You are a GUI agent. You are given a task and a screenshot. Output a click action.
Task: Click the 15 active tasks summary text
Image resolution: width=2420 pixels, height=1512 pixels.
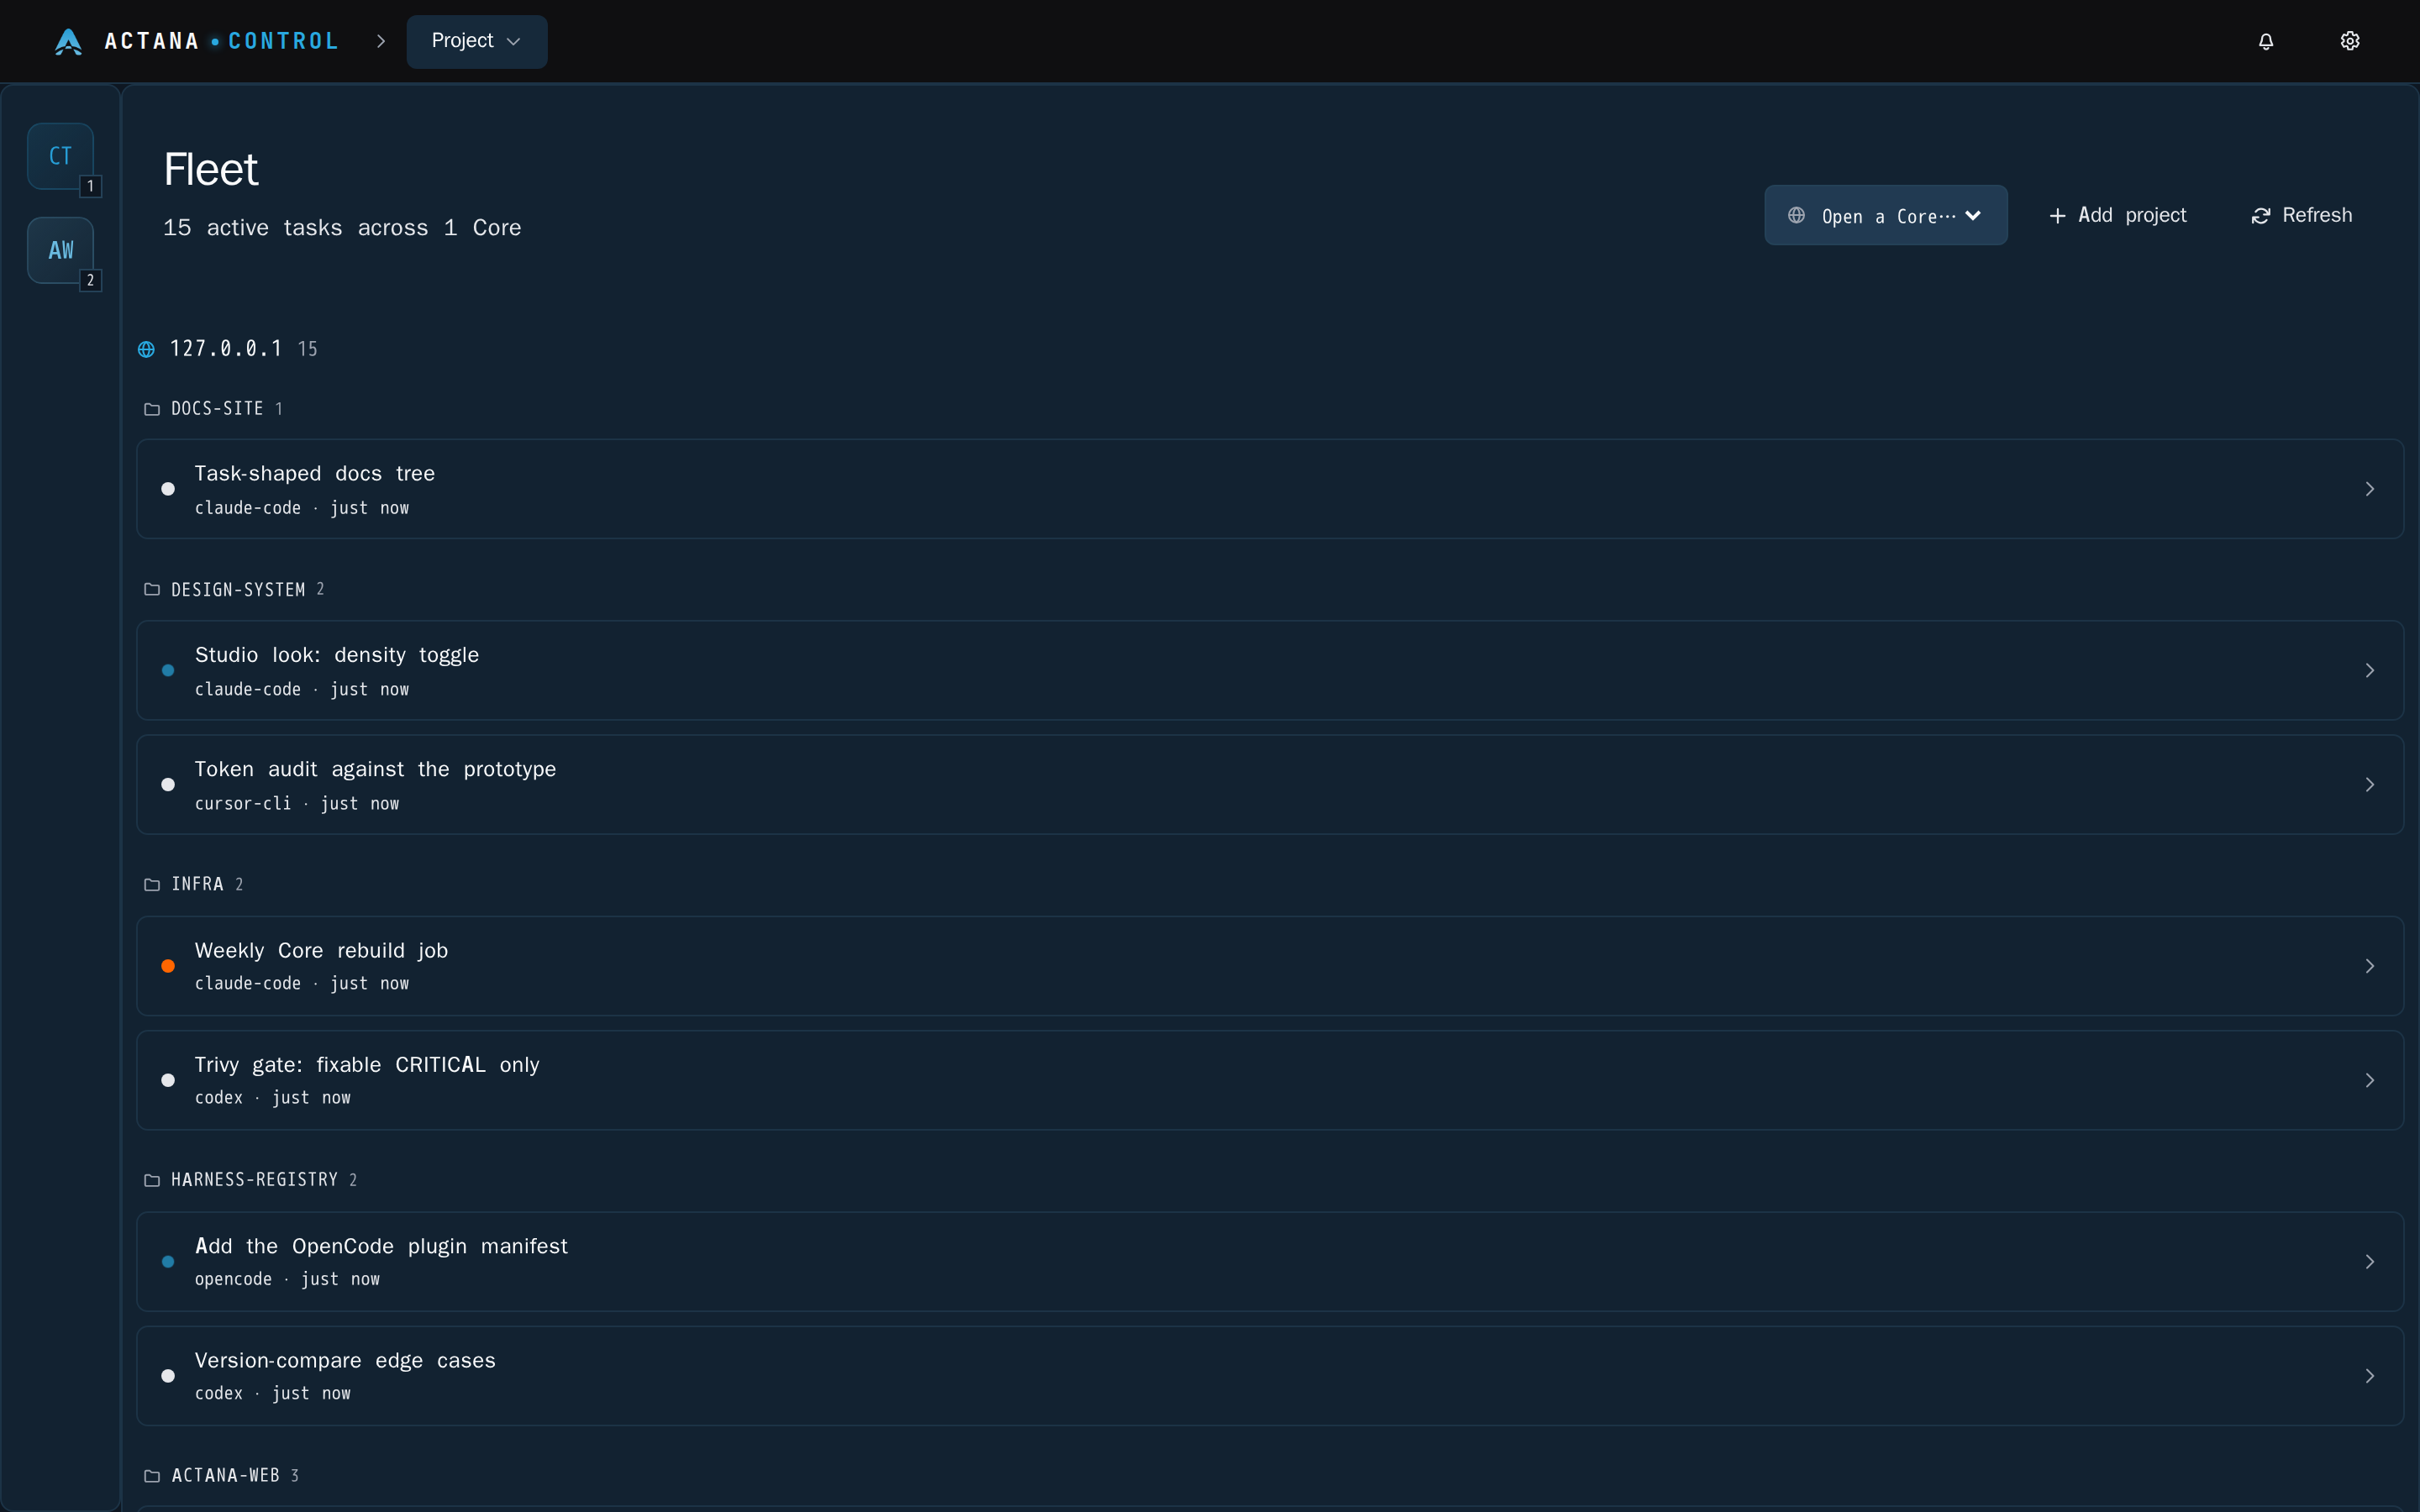342,228
